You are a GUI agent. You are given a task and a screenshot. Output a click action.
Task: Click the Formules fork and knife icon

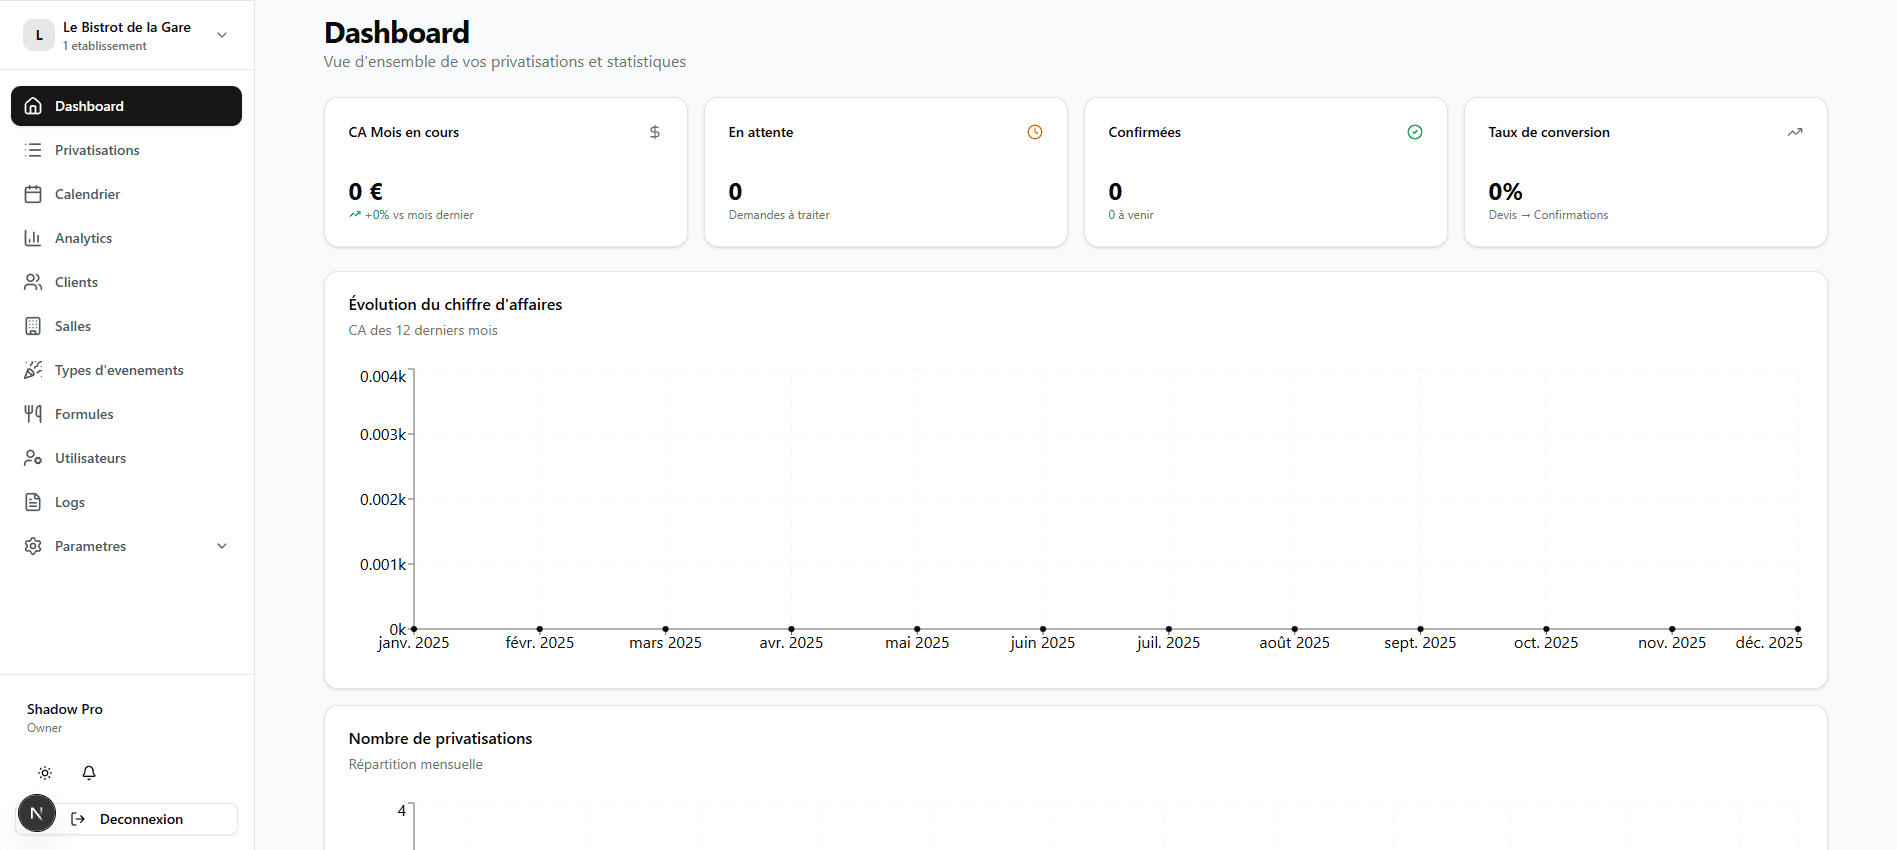33,414
